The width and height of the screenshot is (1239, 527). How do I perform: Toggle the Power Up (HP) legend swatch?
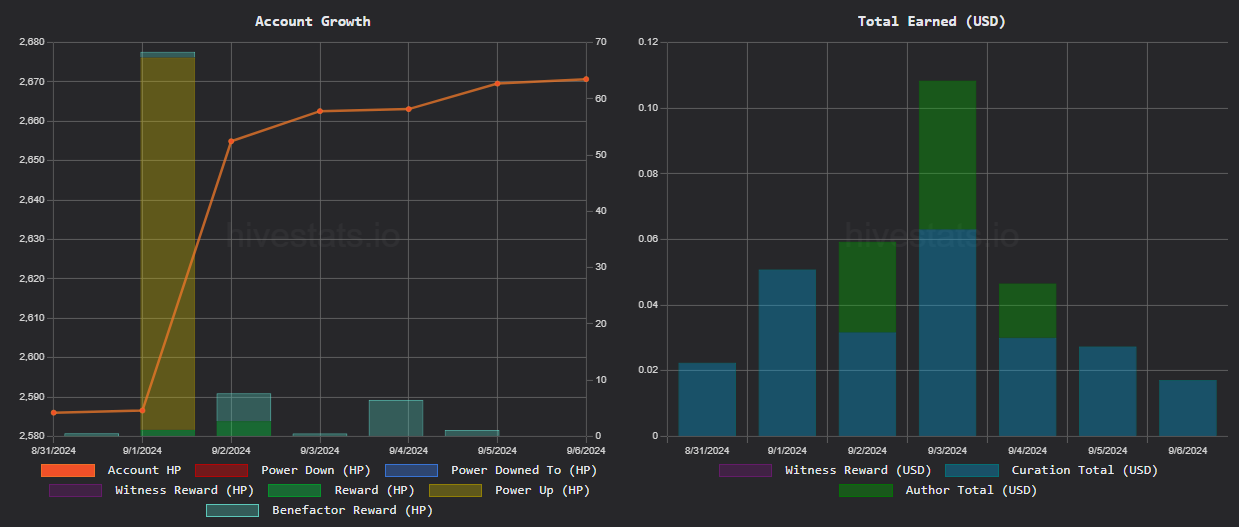455,490
